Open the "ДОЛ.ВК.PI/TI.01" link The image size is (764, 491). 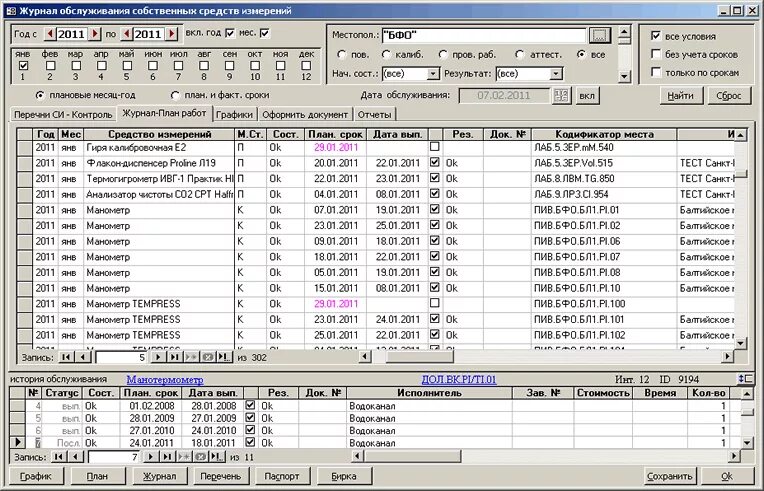(x=458, y=379)
